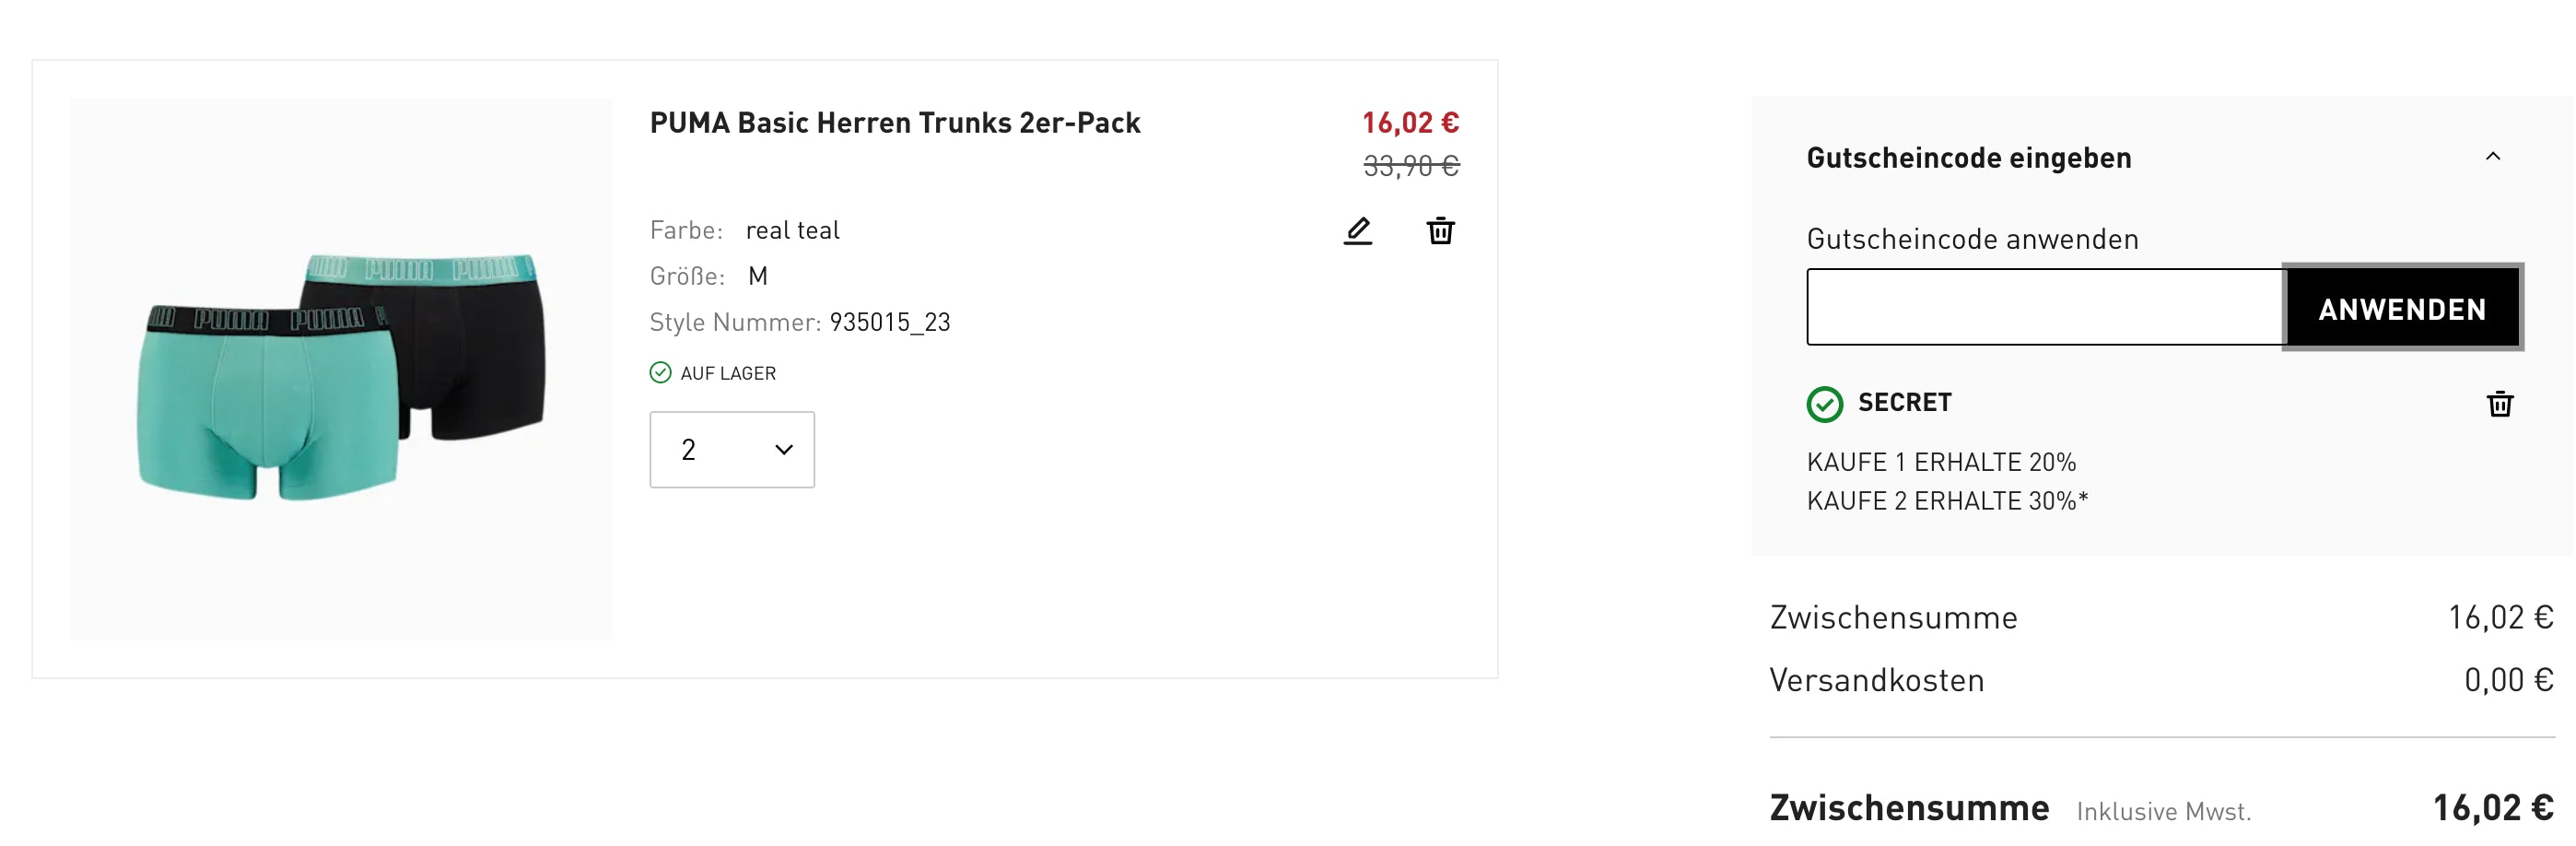The image size is (2576, 846).
Task: Click the struck-through 33,90 € original price
Action: click(1411, 166)
